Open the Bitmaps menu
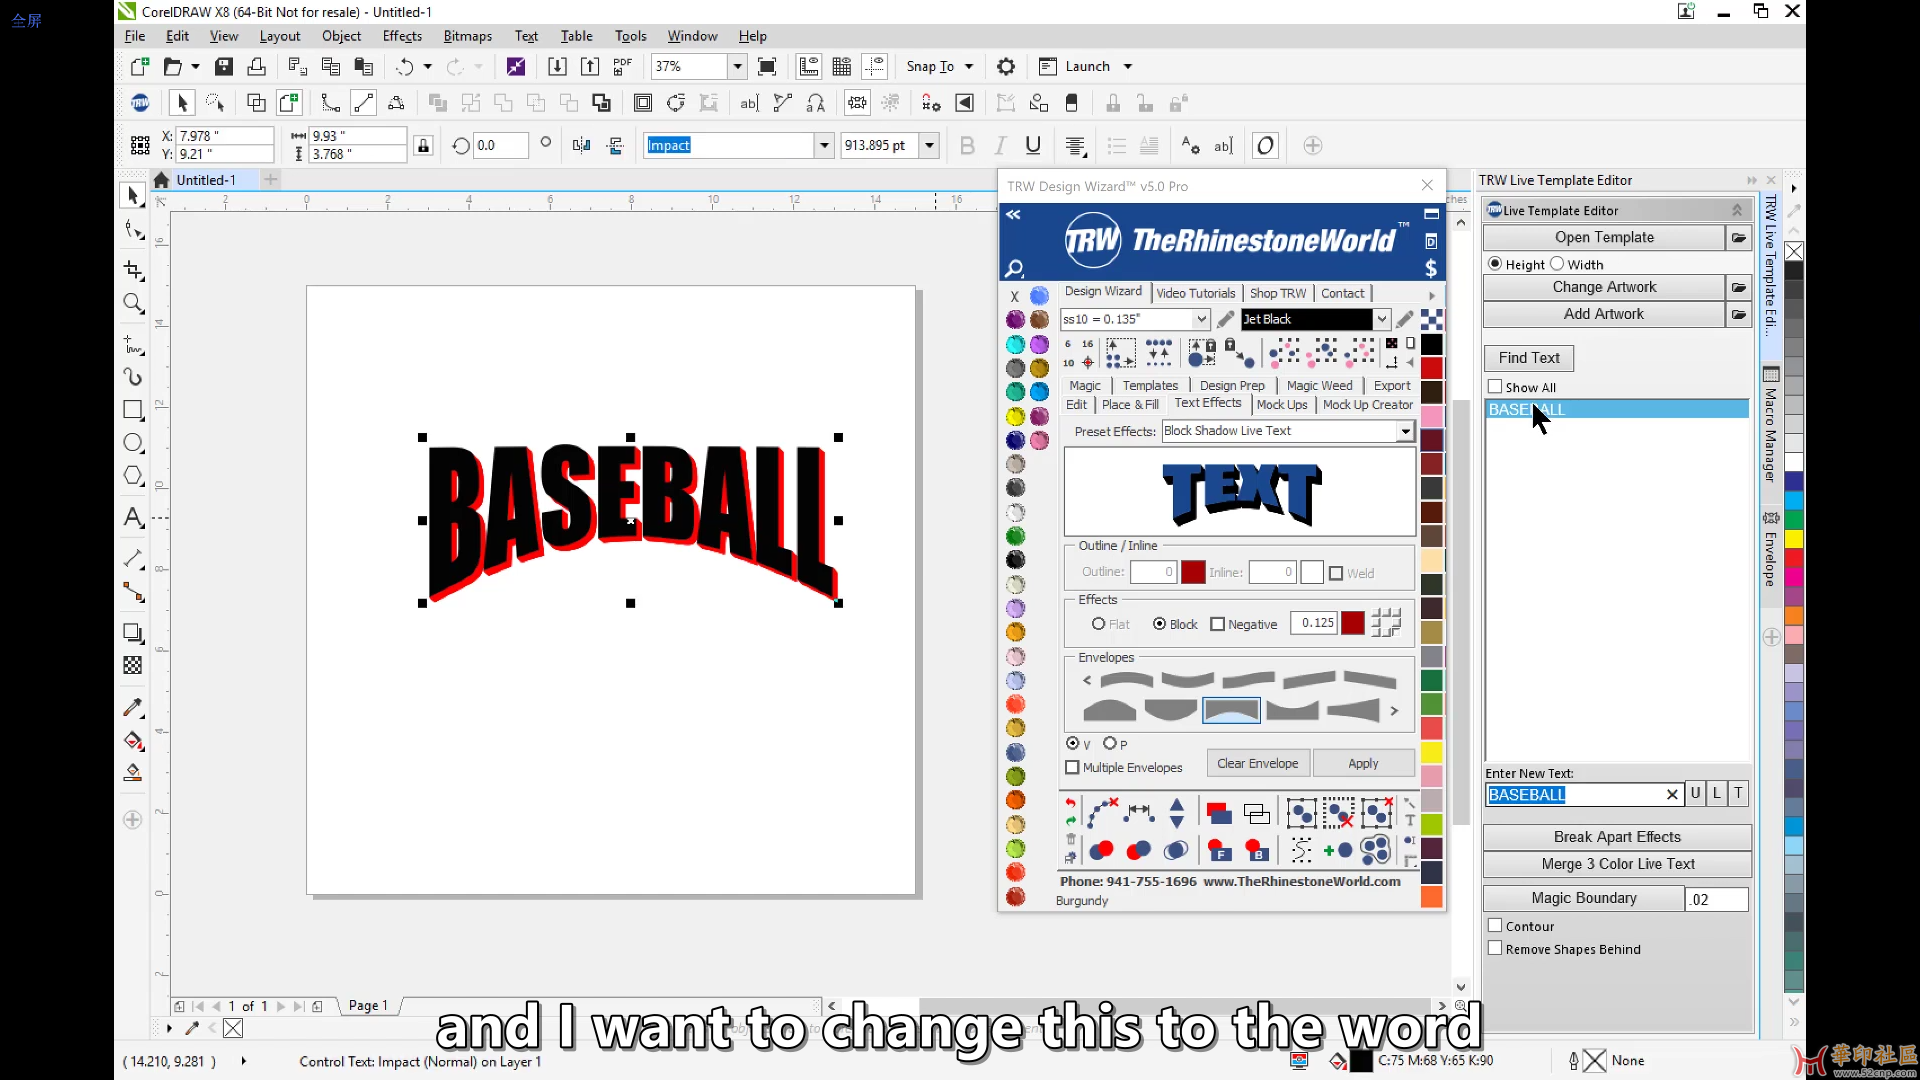The width and height of the screenshot is (1920, 1080). pos(468,36)
